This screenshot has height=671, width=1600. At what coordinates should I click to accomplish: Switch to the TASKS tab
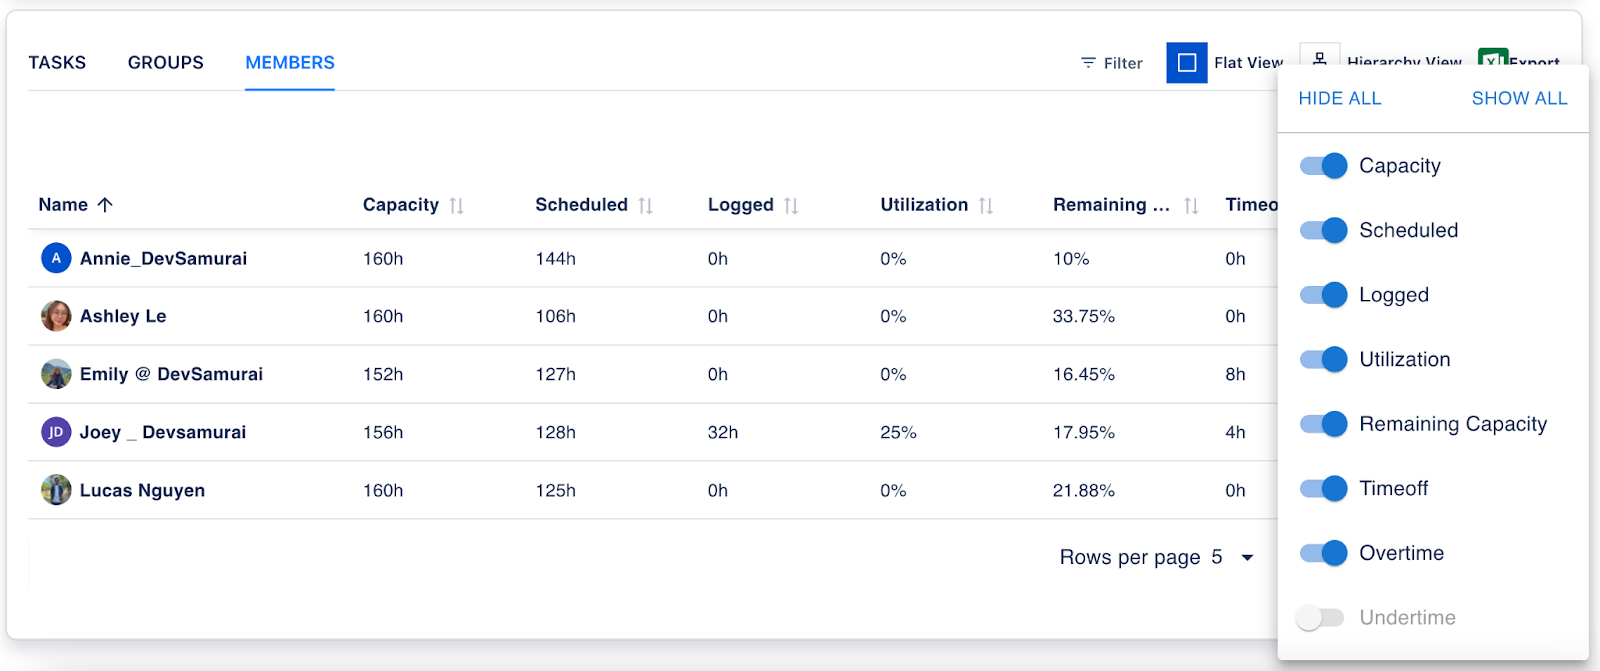[x=57, y=63]
